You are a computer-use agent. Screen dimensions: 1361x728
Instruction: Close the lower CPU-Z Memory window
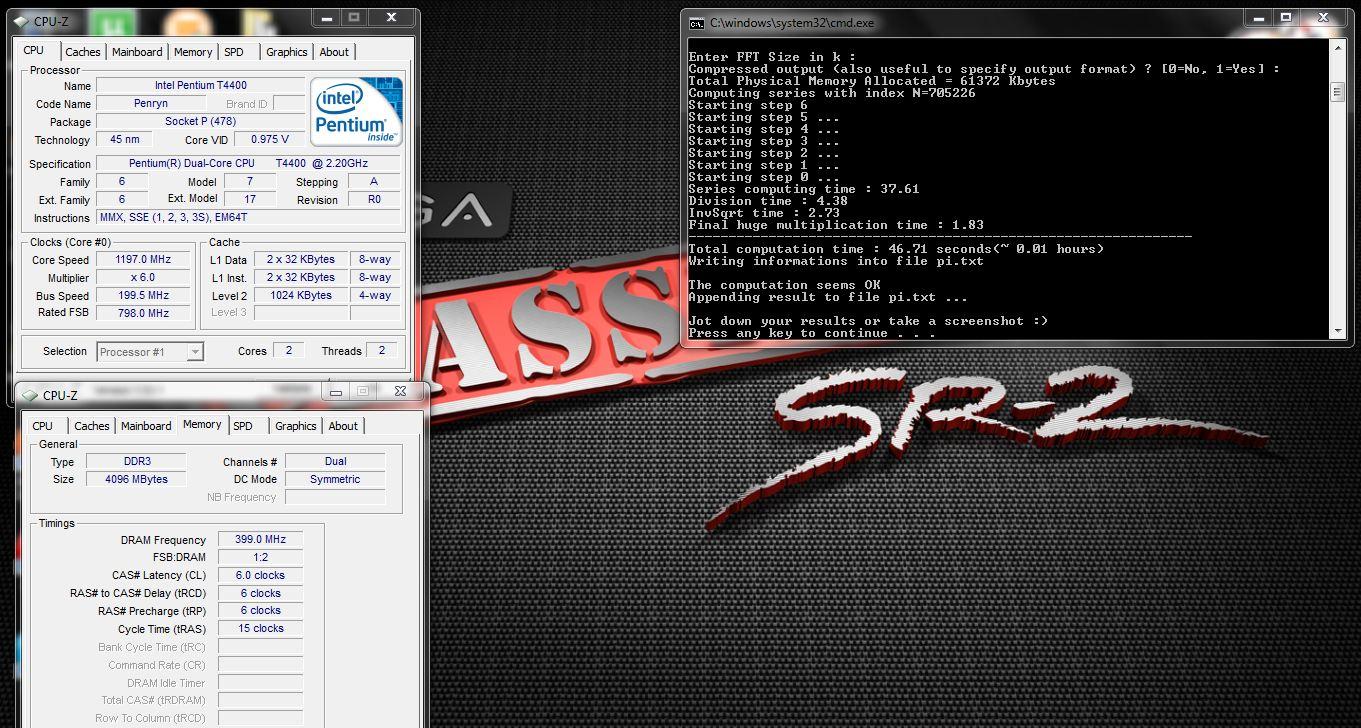[x=400, y=391]
